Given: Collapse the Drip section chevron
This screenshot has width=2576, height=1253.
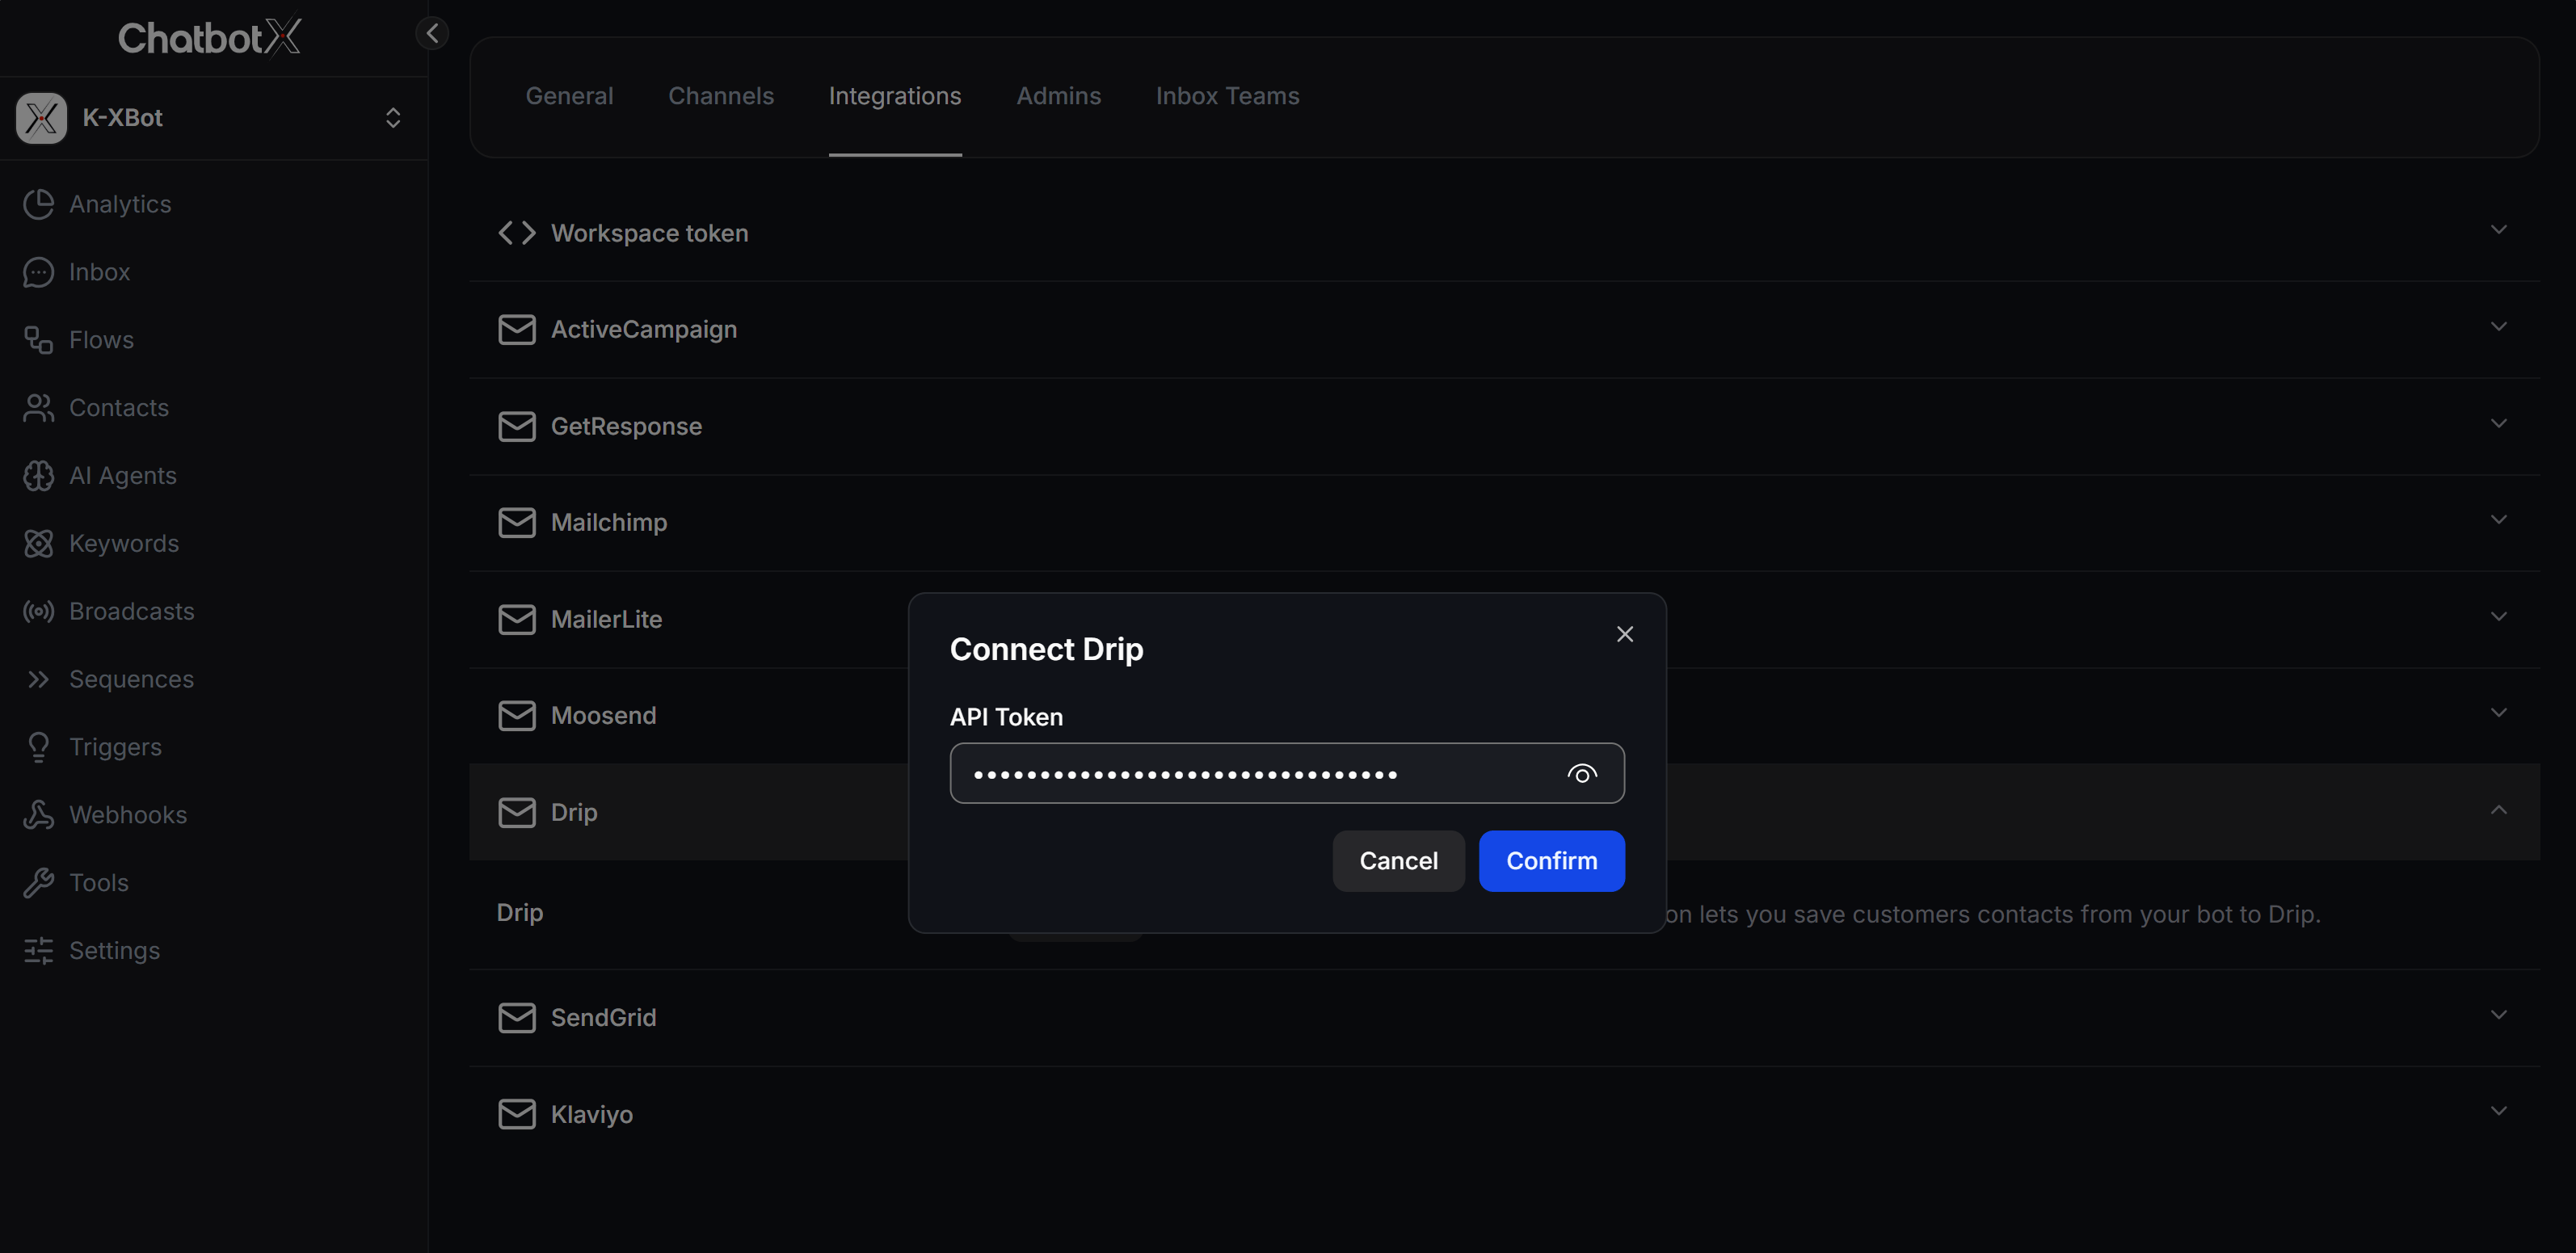Looking at the screenshot, I should 2498,810.
